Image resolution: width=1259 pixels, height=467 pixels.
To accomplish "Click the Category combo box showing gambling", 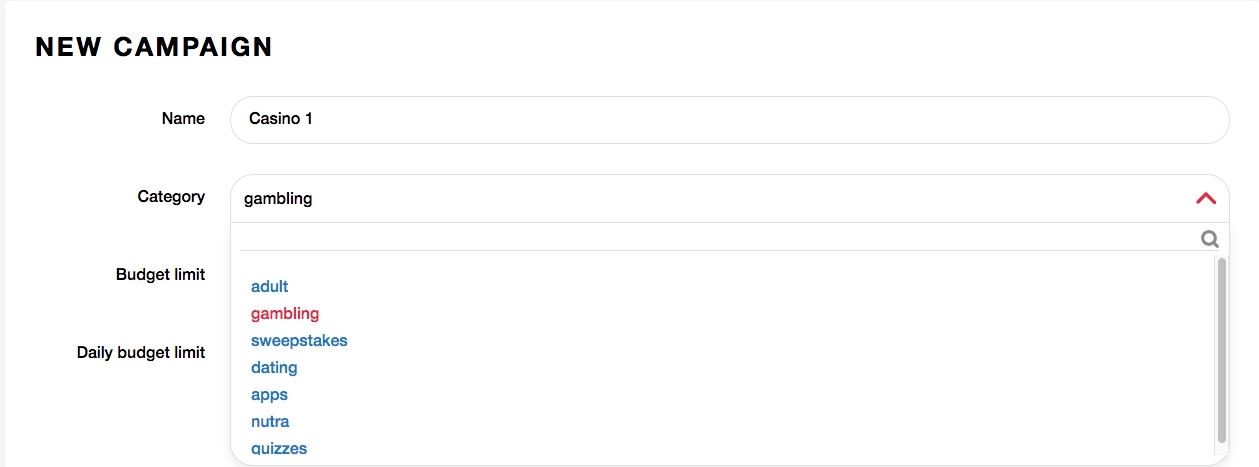I will 729,198.
